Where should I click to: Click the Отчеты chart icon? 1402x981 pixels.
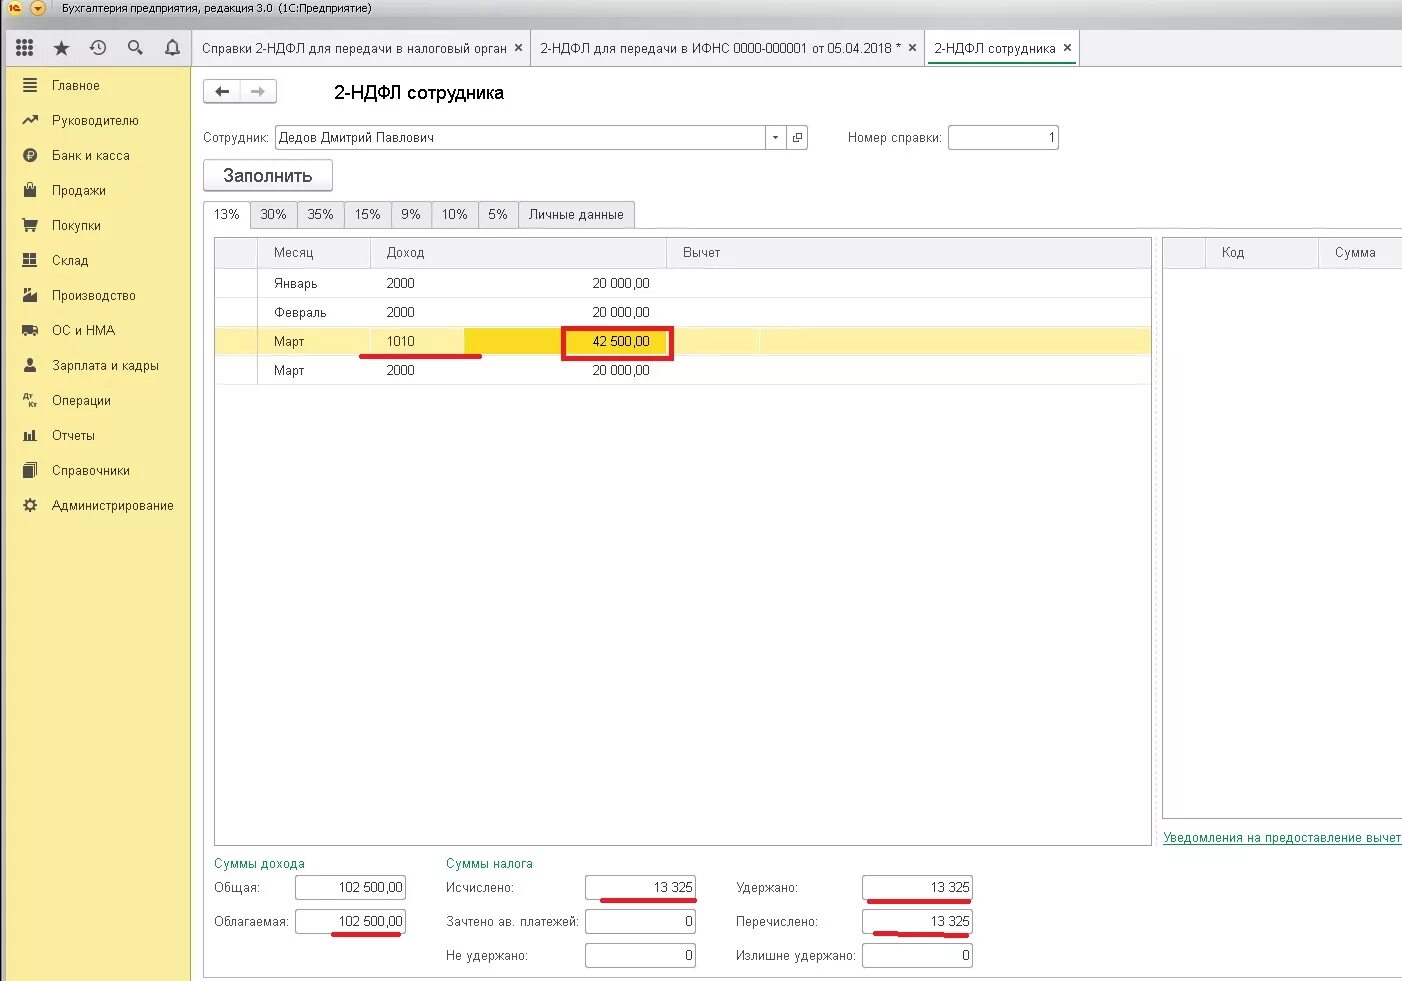(30, 435)
